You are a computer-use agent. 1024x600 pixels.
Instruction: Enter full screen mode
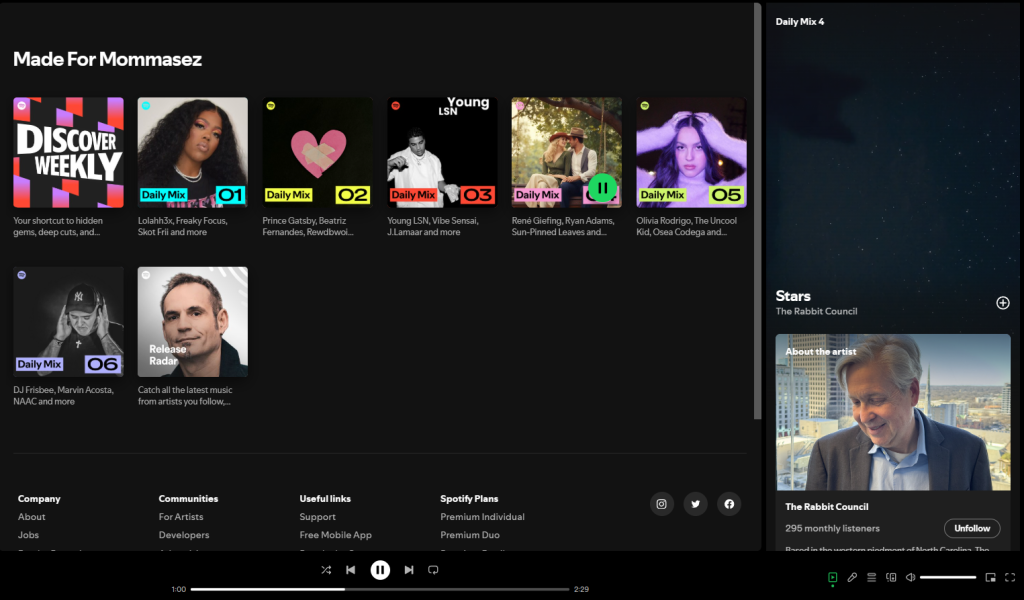click(x=1010, y=577)
